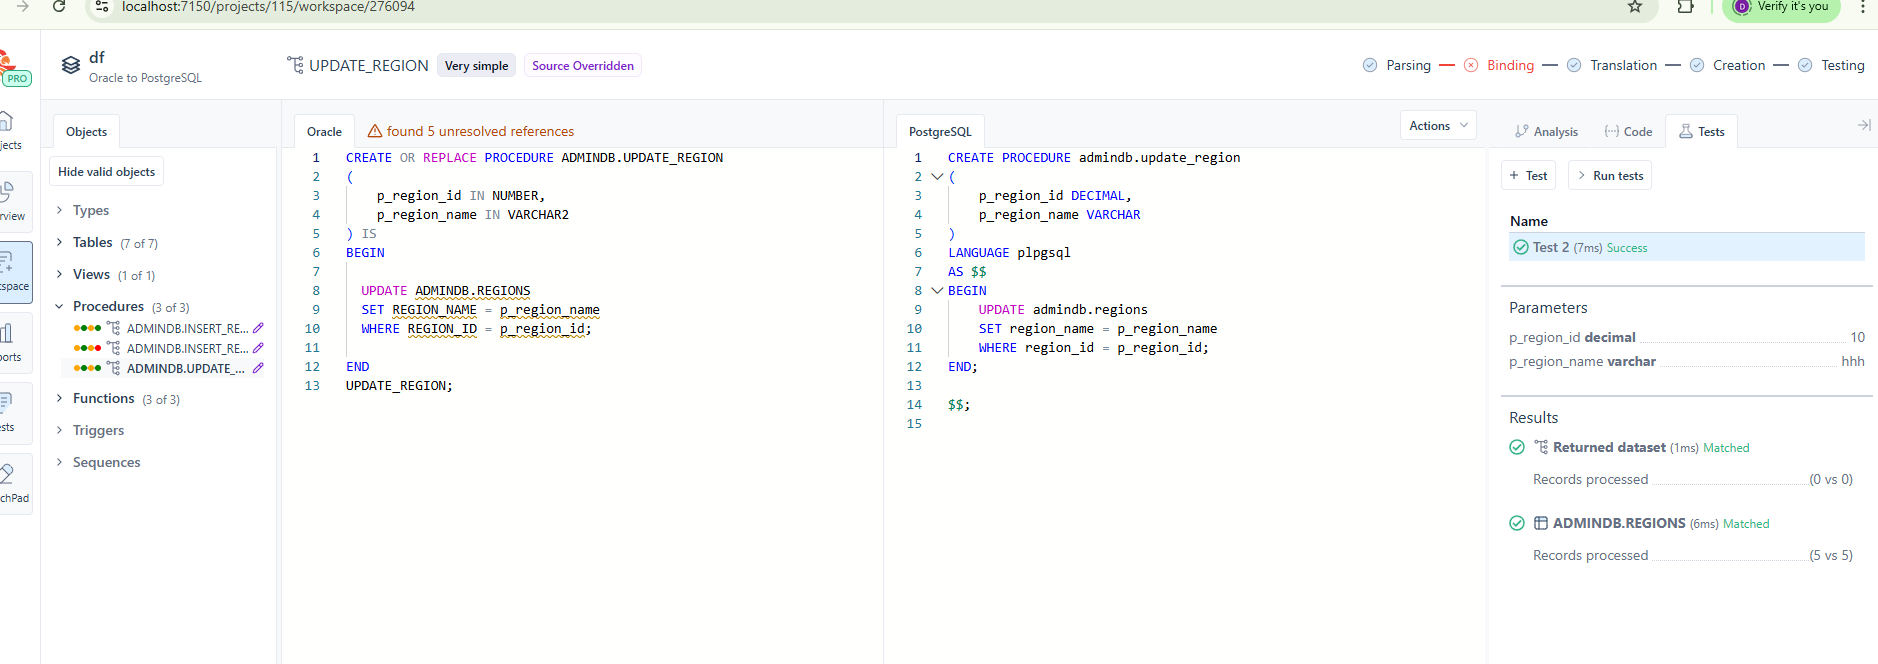
Task: Switch to the Analysis tab
Action: pos(1546,132)
